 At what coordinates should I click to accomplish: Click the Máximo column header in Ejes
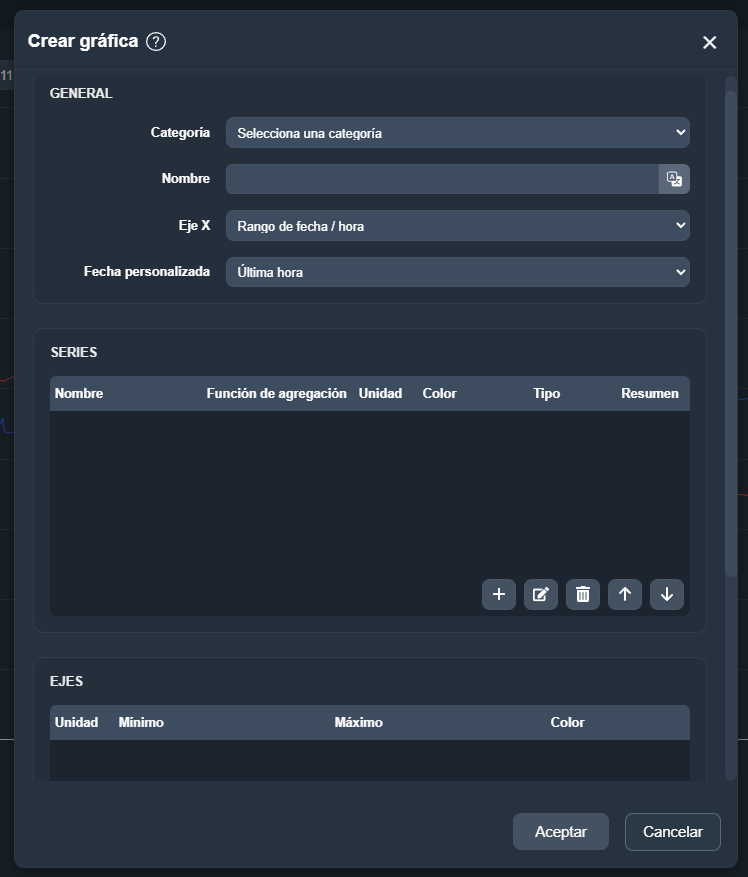[x=358, y=723]
